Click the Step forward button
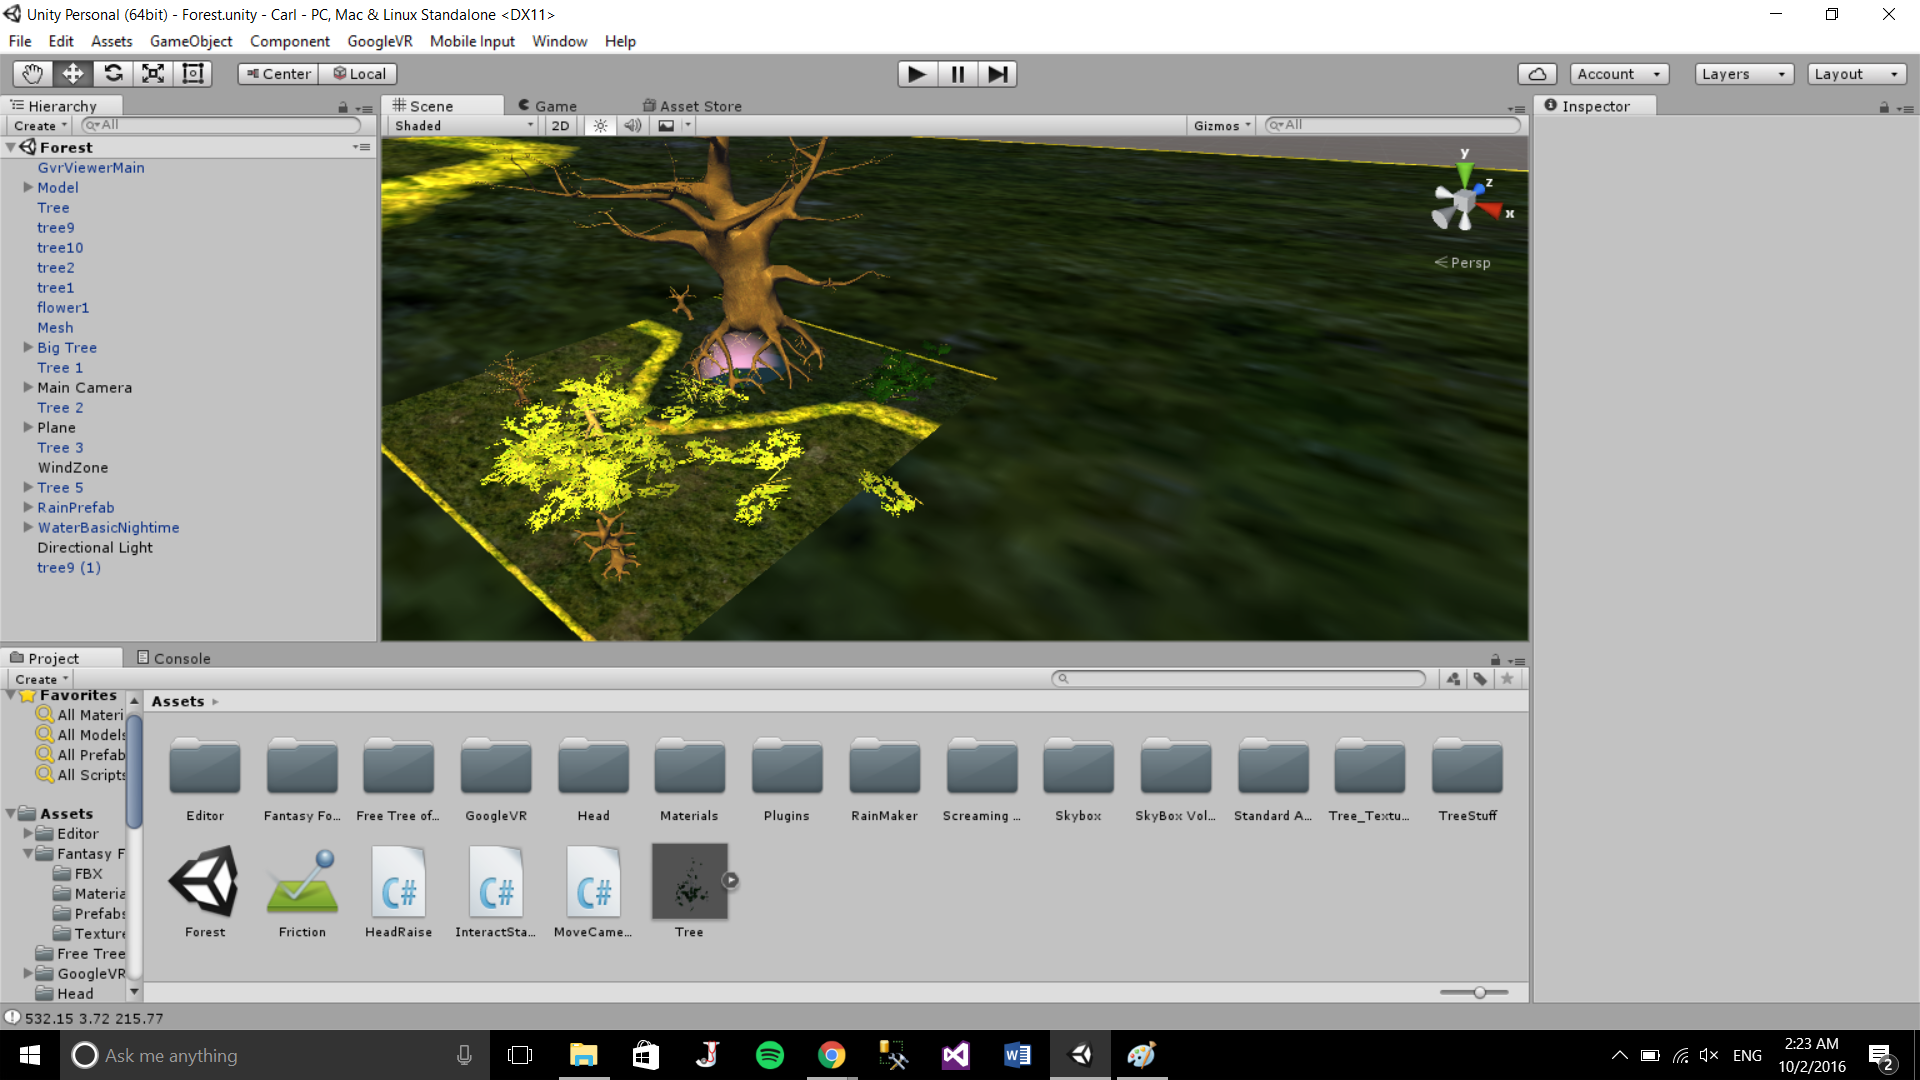Screen dimensions: 1920x1080 pyautogui.click(x=997, y=74)
